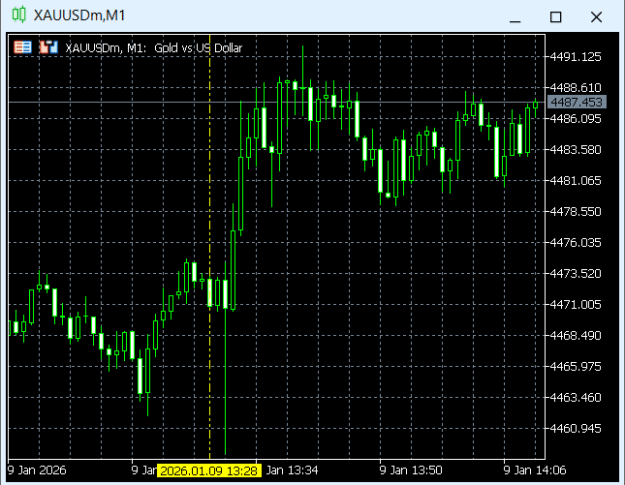Image resolution: width=625 pixels, height=485 pixels.
Task: Click price scale value 4471.005
Action: (576, 305)
